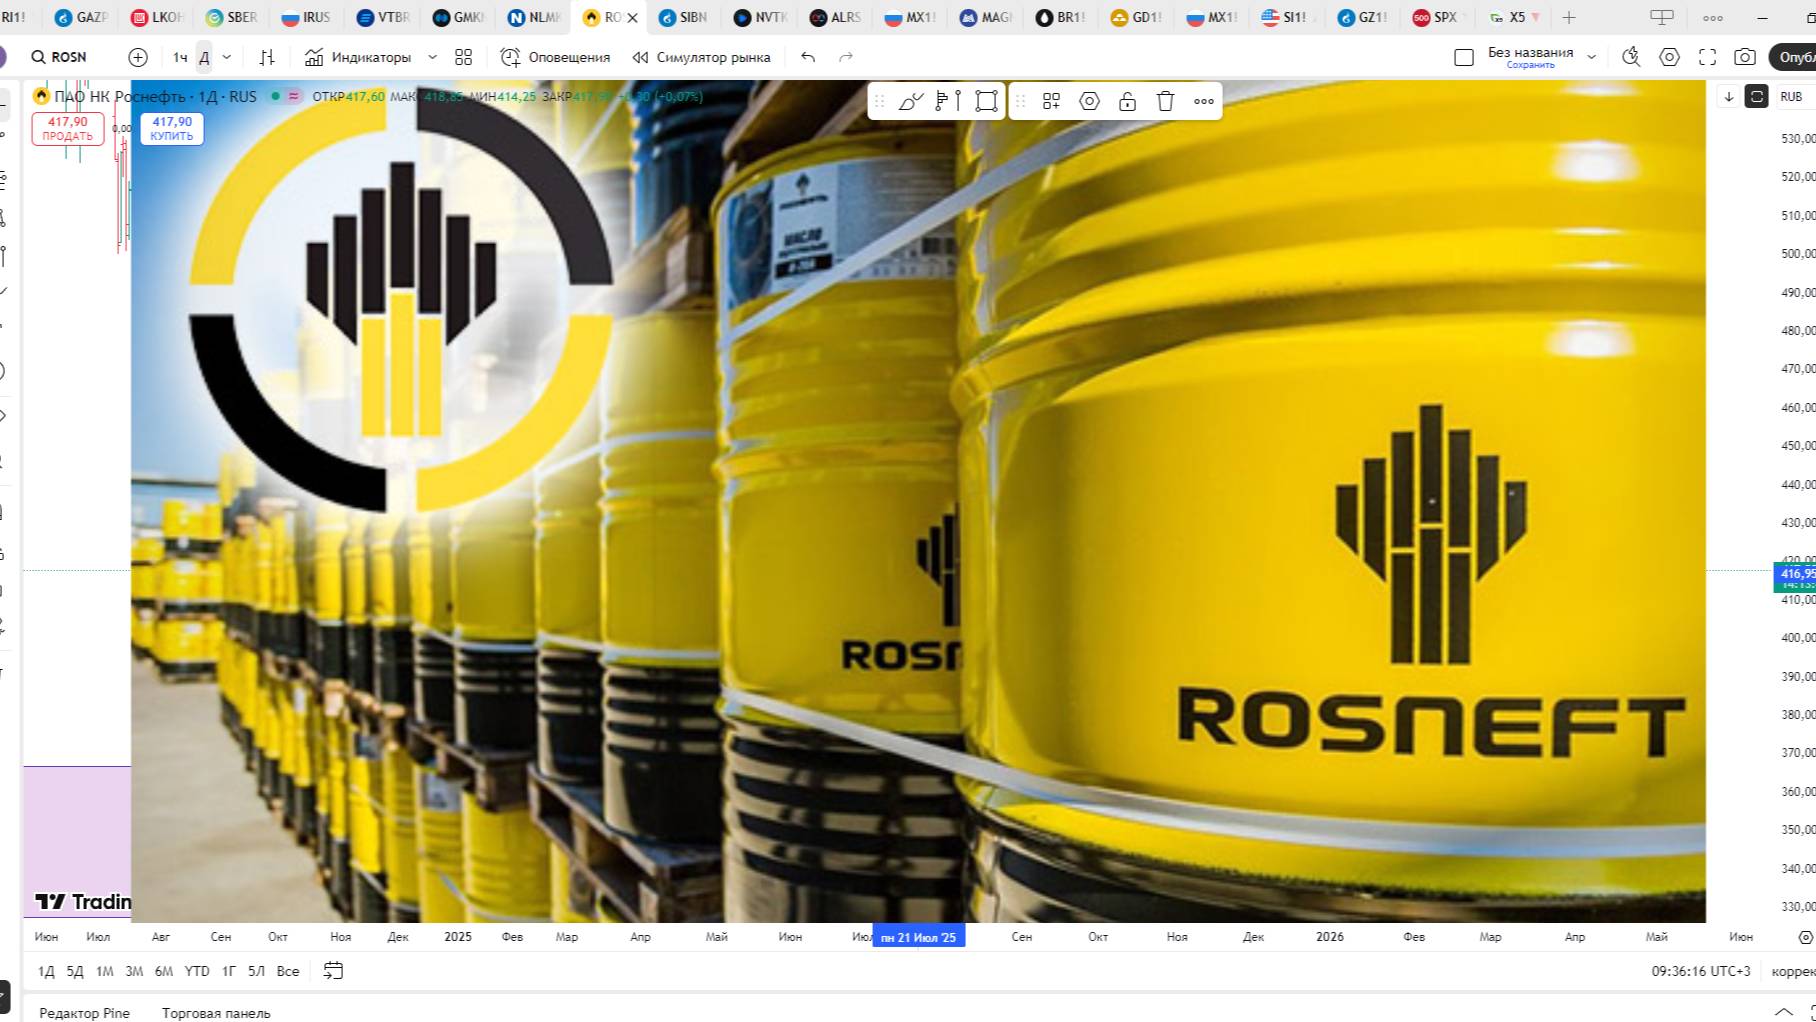Open the go-to-date calendar icon
Image resolution: width=1816 pixels, height=1022 pixels.
point(333,971)
